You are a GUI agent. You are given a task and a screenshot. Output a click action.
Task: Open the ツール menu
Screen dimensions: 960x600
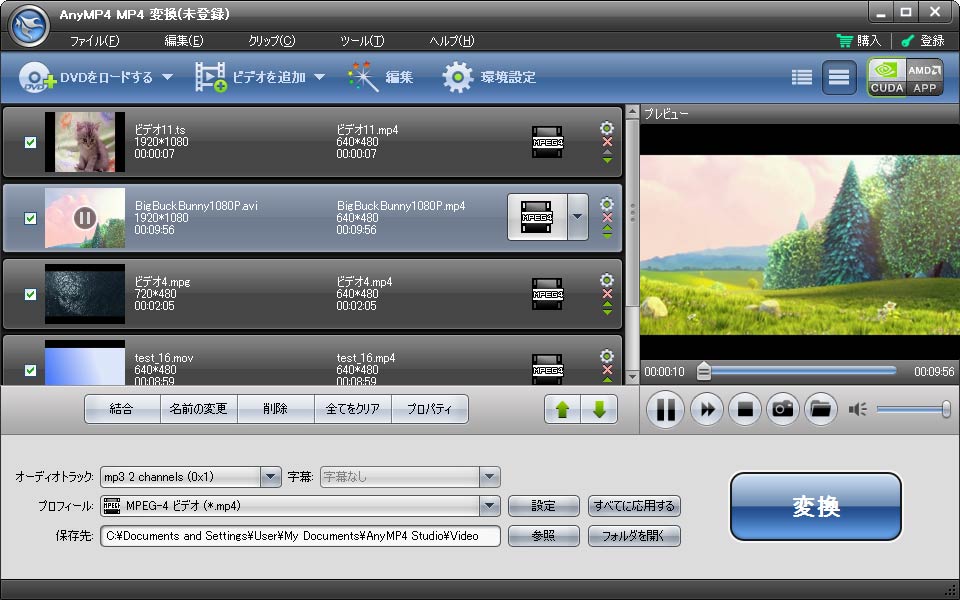(363, 42)
